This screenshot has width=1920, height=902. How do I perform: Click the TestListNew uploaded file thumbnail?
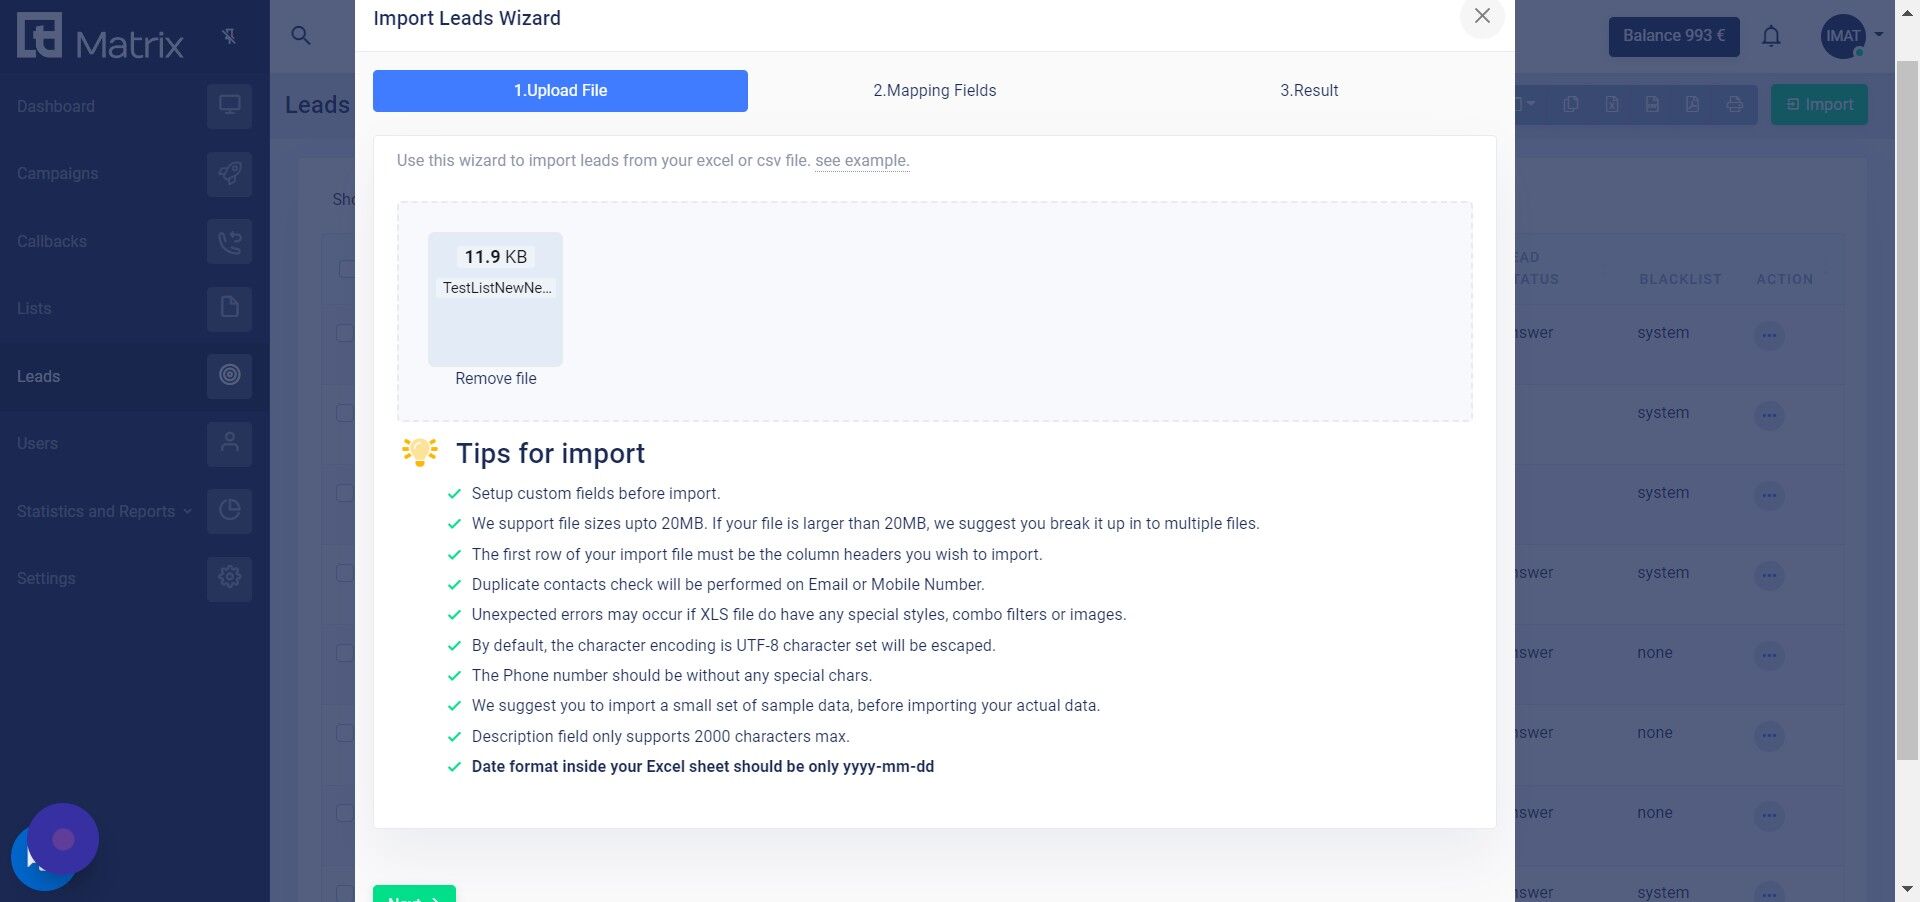click(495, 299)
